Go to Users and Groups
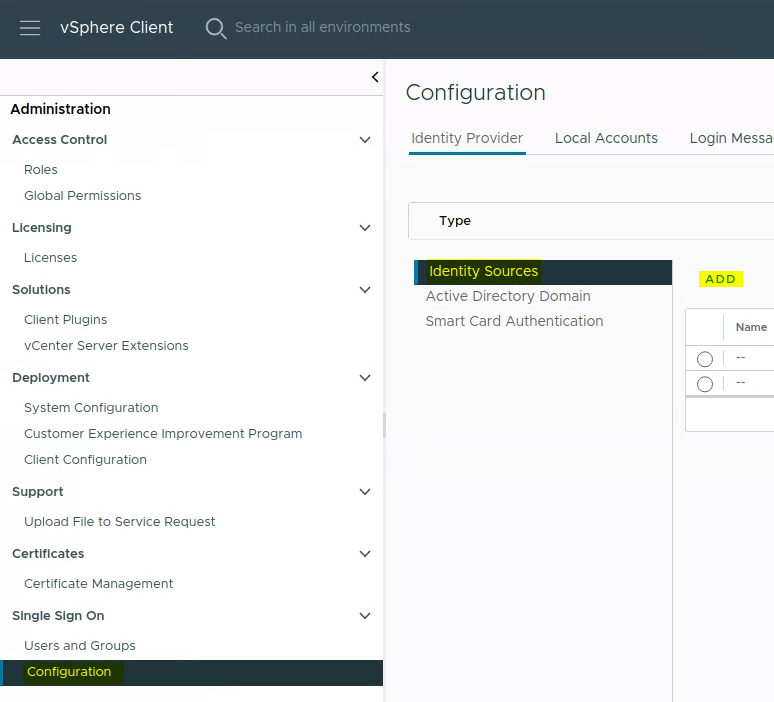Screen dimensions: 774x702 (x=80, y=646)
